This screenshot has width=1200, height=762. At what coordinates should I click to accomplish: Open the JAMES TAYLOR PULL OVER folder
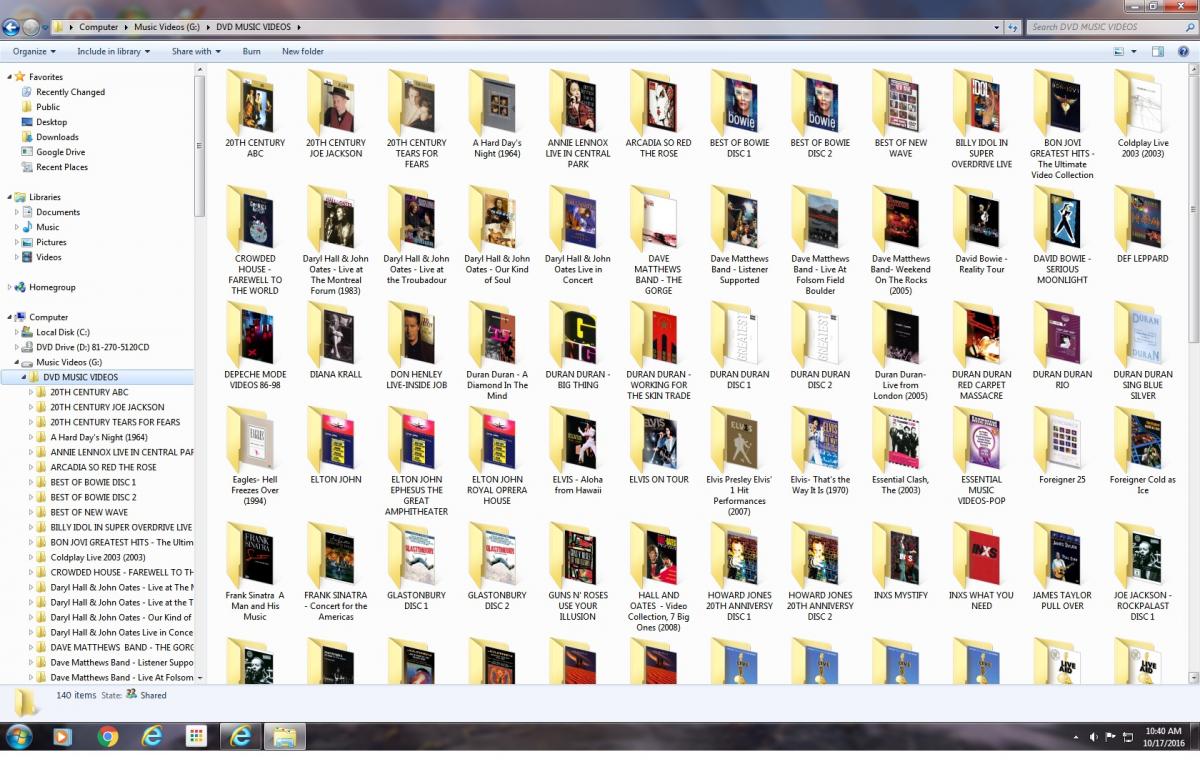tap(1062, 566)
